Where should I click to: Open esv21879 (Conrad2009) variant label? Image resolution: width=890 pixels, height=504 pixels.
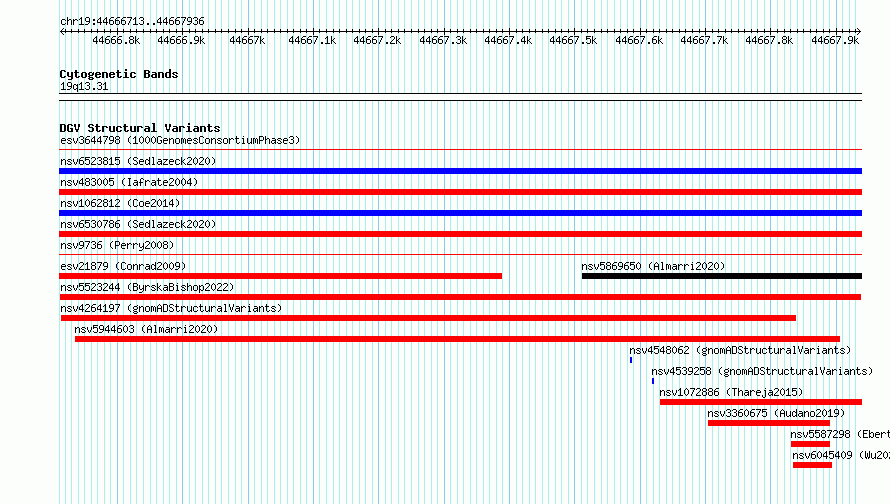click(x=123, y=266)
